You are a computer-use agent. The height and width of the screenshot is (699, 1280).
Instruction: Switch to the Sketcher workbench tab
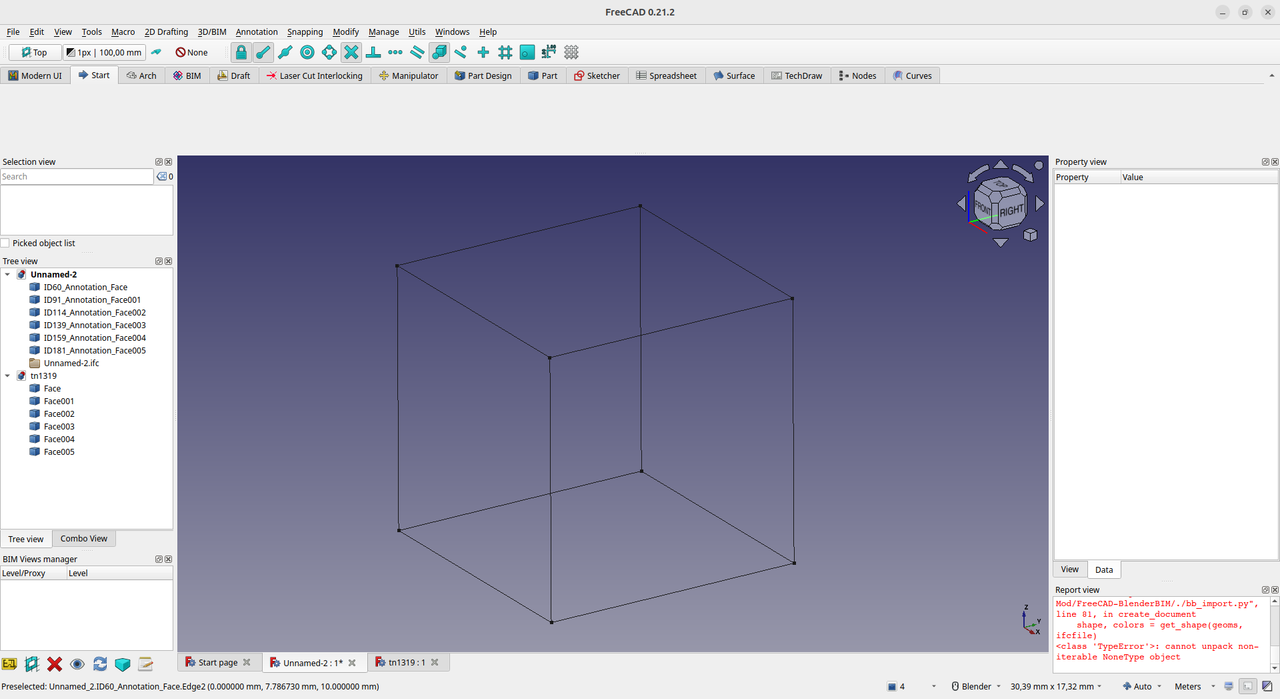(x=596, y=75)
